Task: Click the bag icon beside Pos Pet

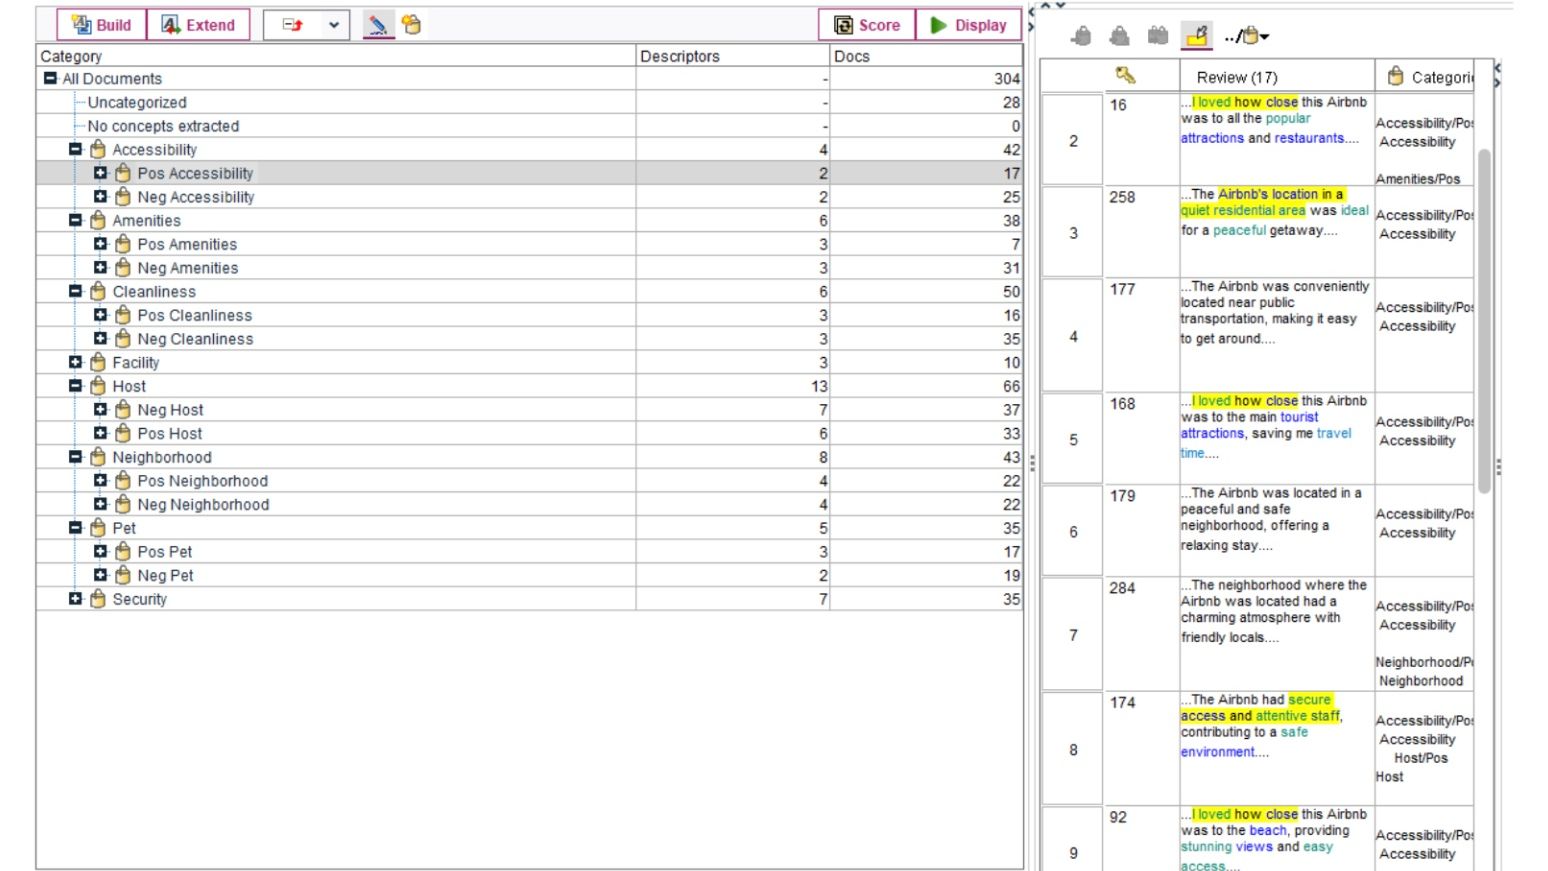Action: click(123, 552)
